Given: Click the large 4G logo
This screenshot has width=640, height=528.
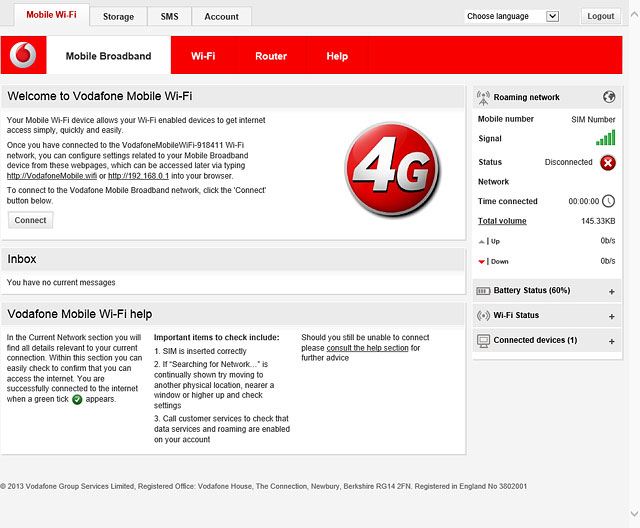Looking at the screenshot, I should [392, 169].
